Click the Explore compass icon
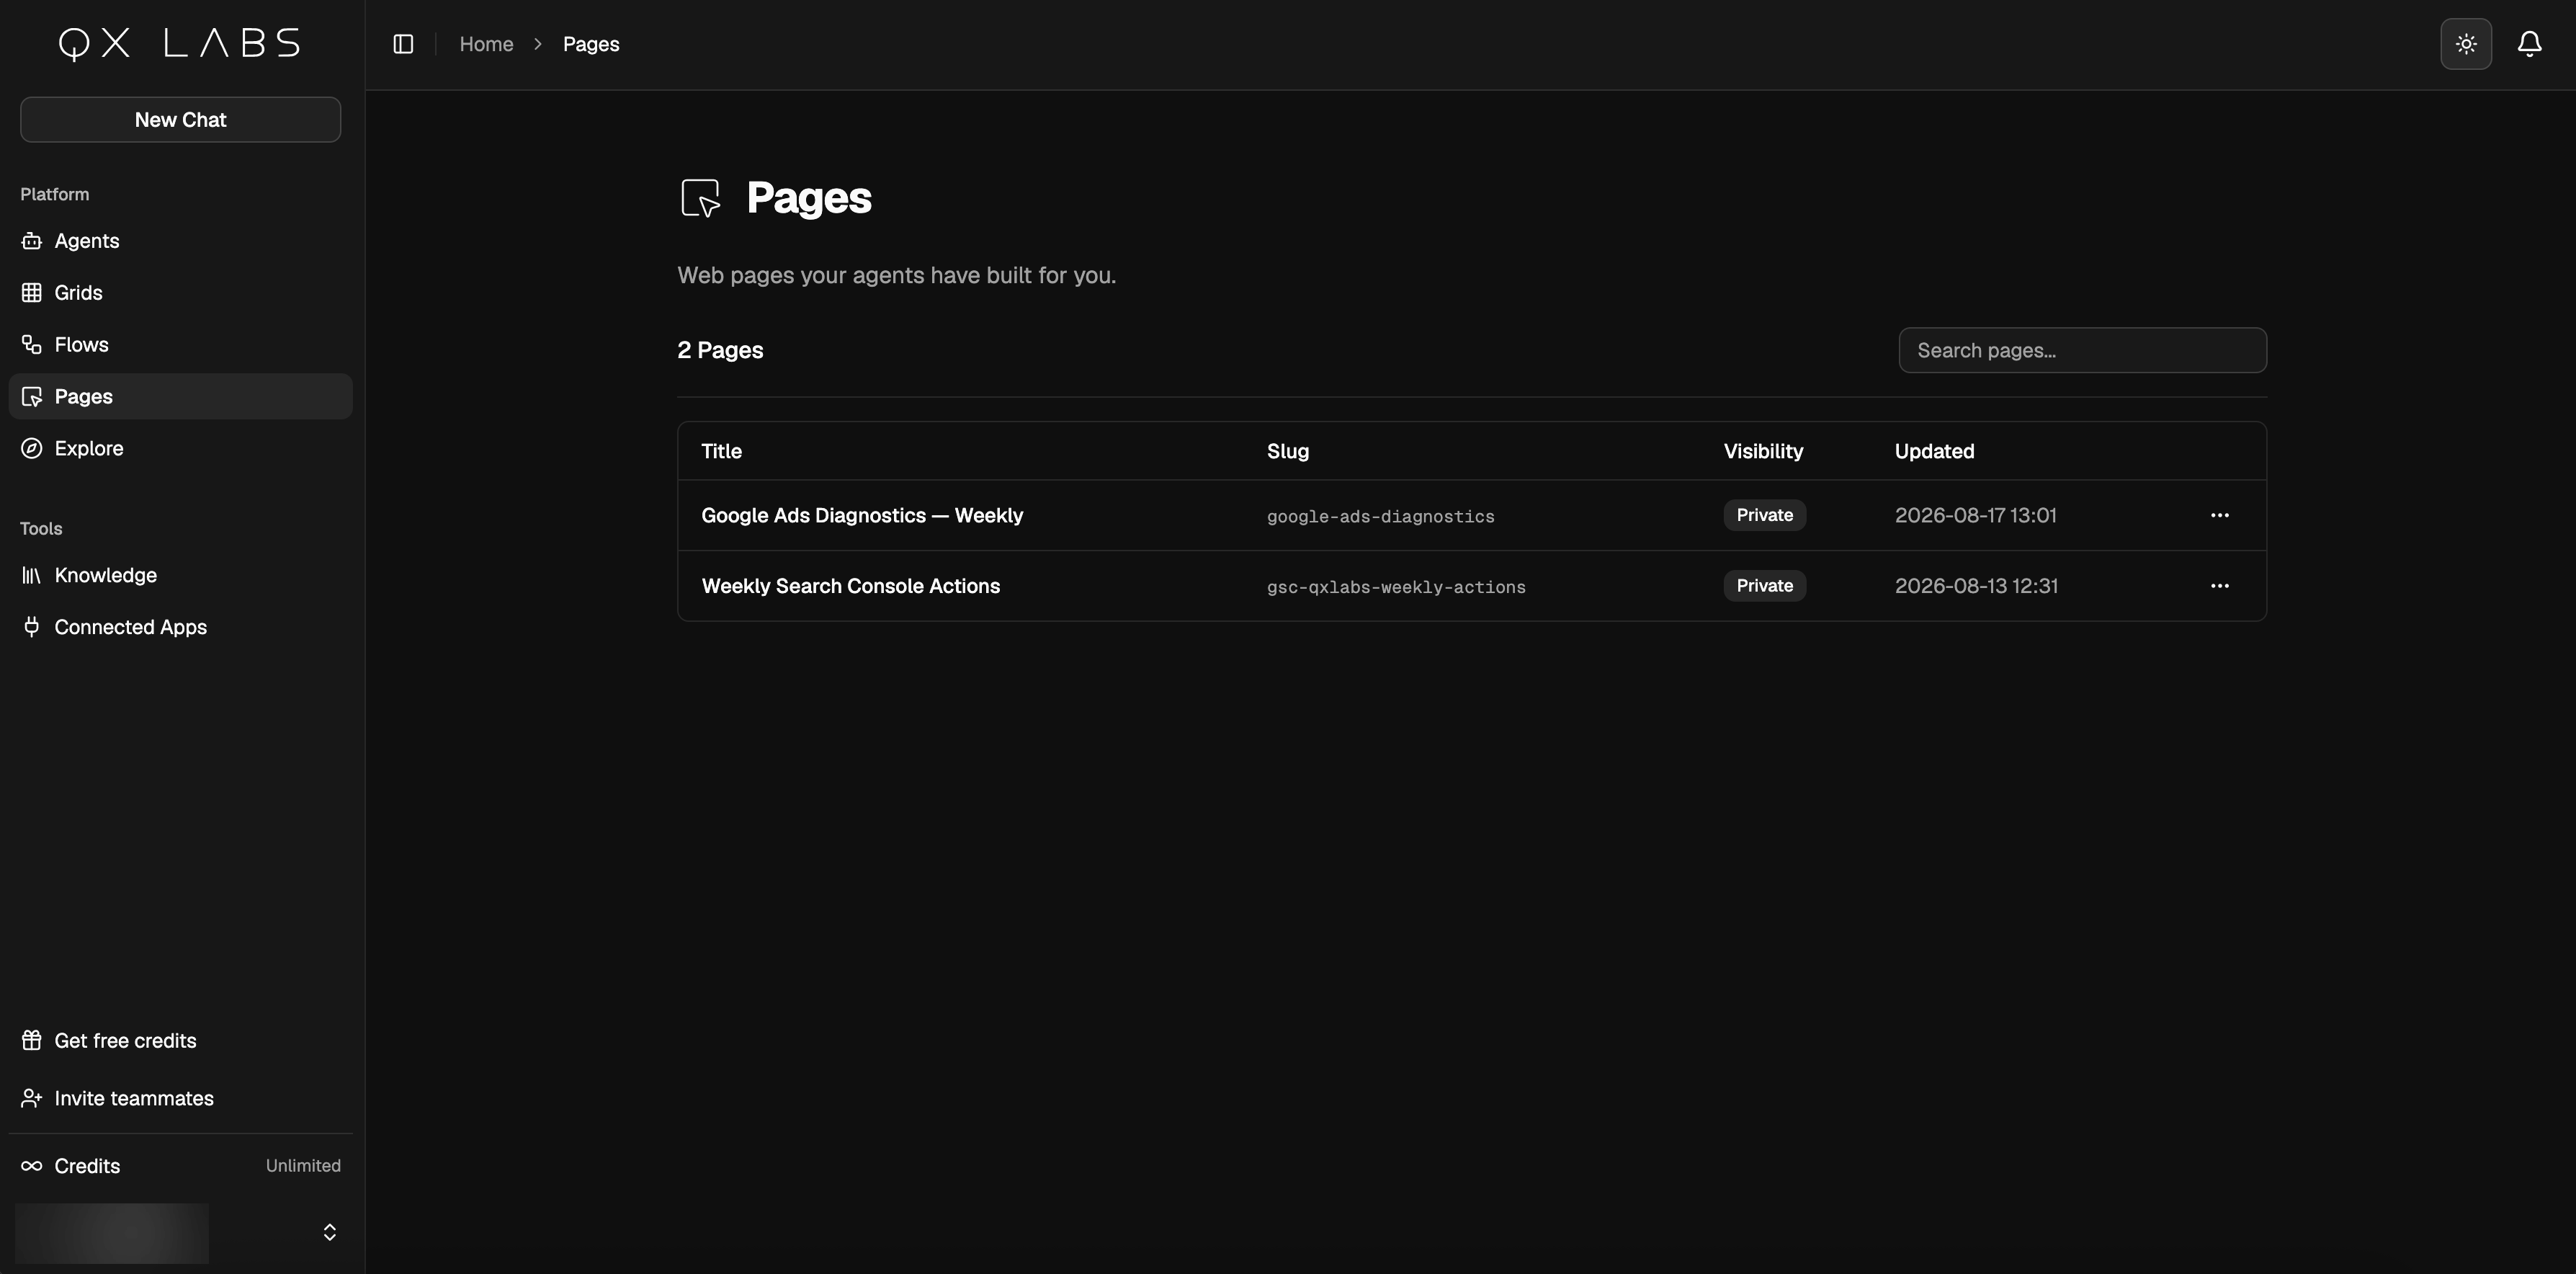This screenshot has width=2576, height=1274. (32, 449)
